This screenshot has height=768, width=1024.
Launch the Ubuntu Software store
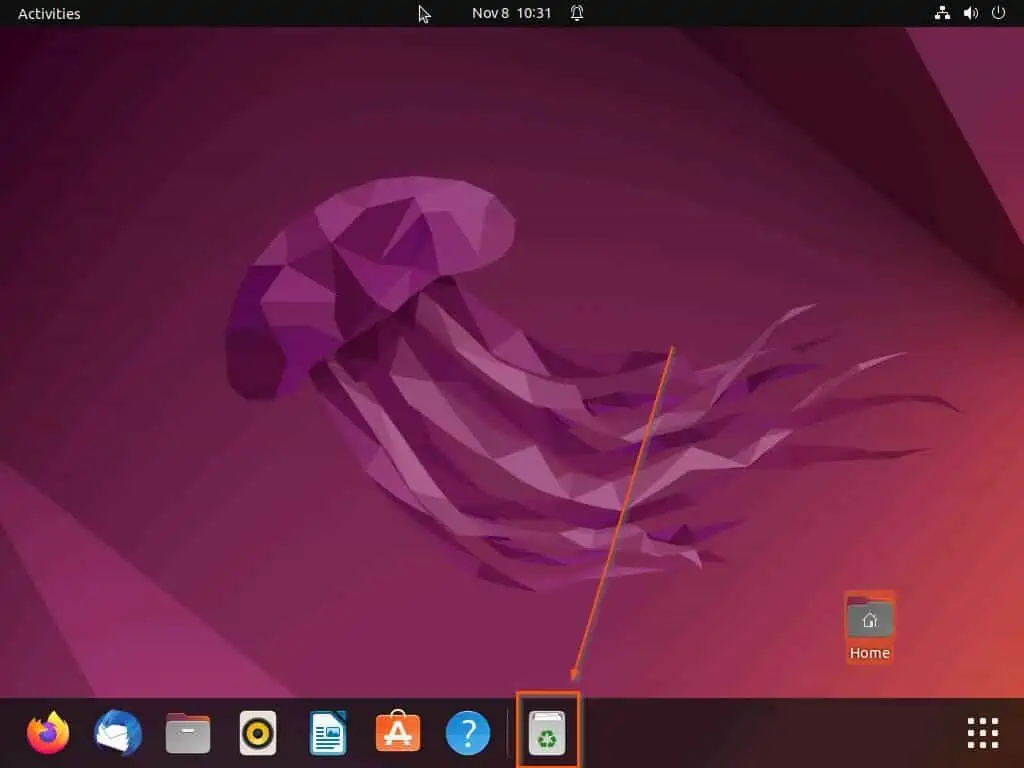(398, 734)
